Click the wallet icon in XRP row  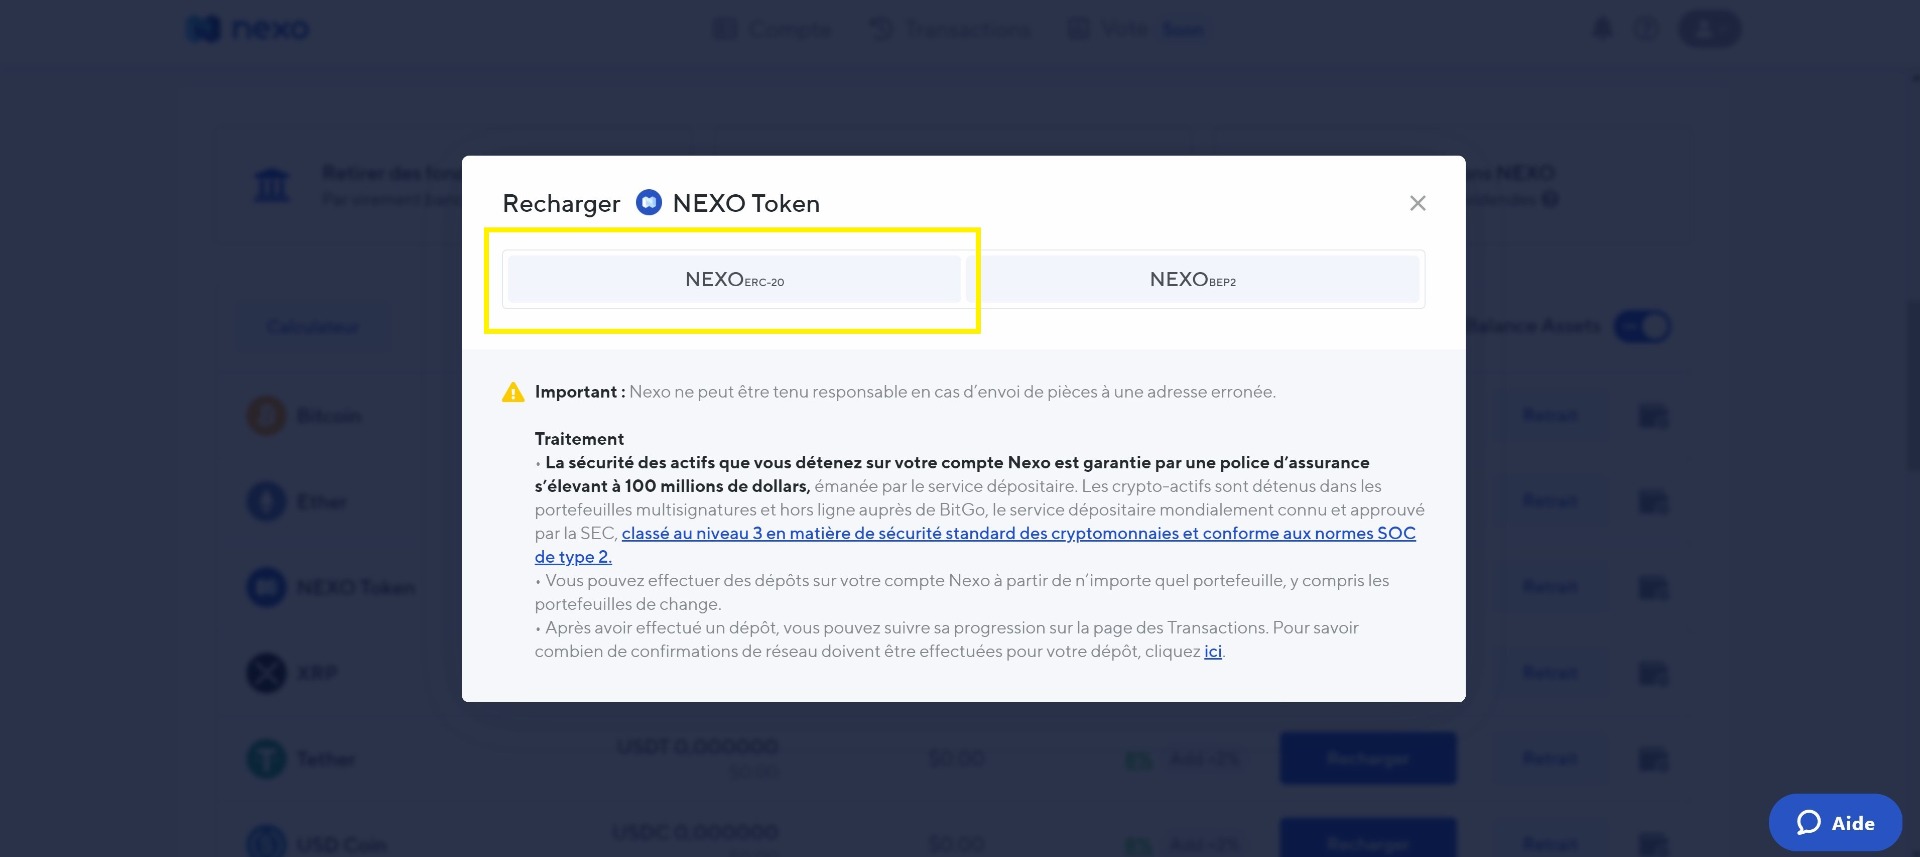pos(1654,674)
